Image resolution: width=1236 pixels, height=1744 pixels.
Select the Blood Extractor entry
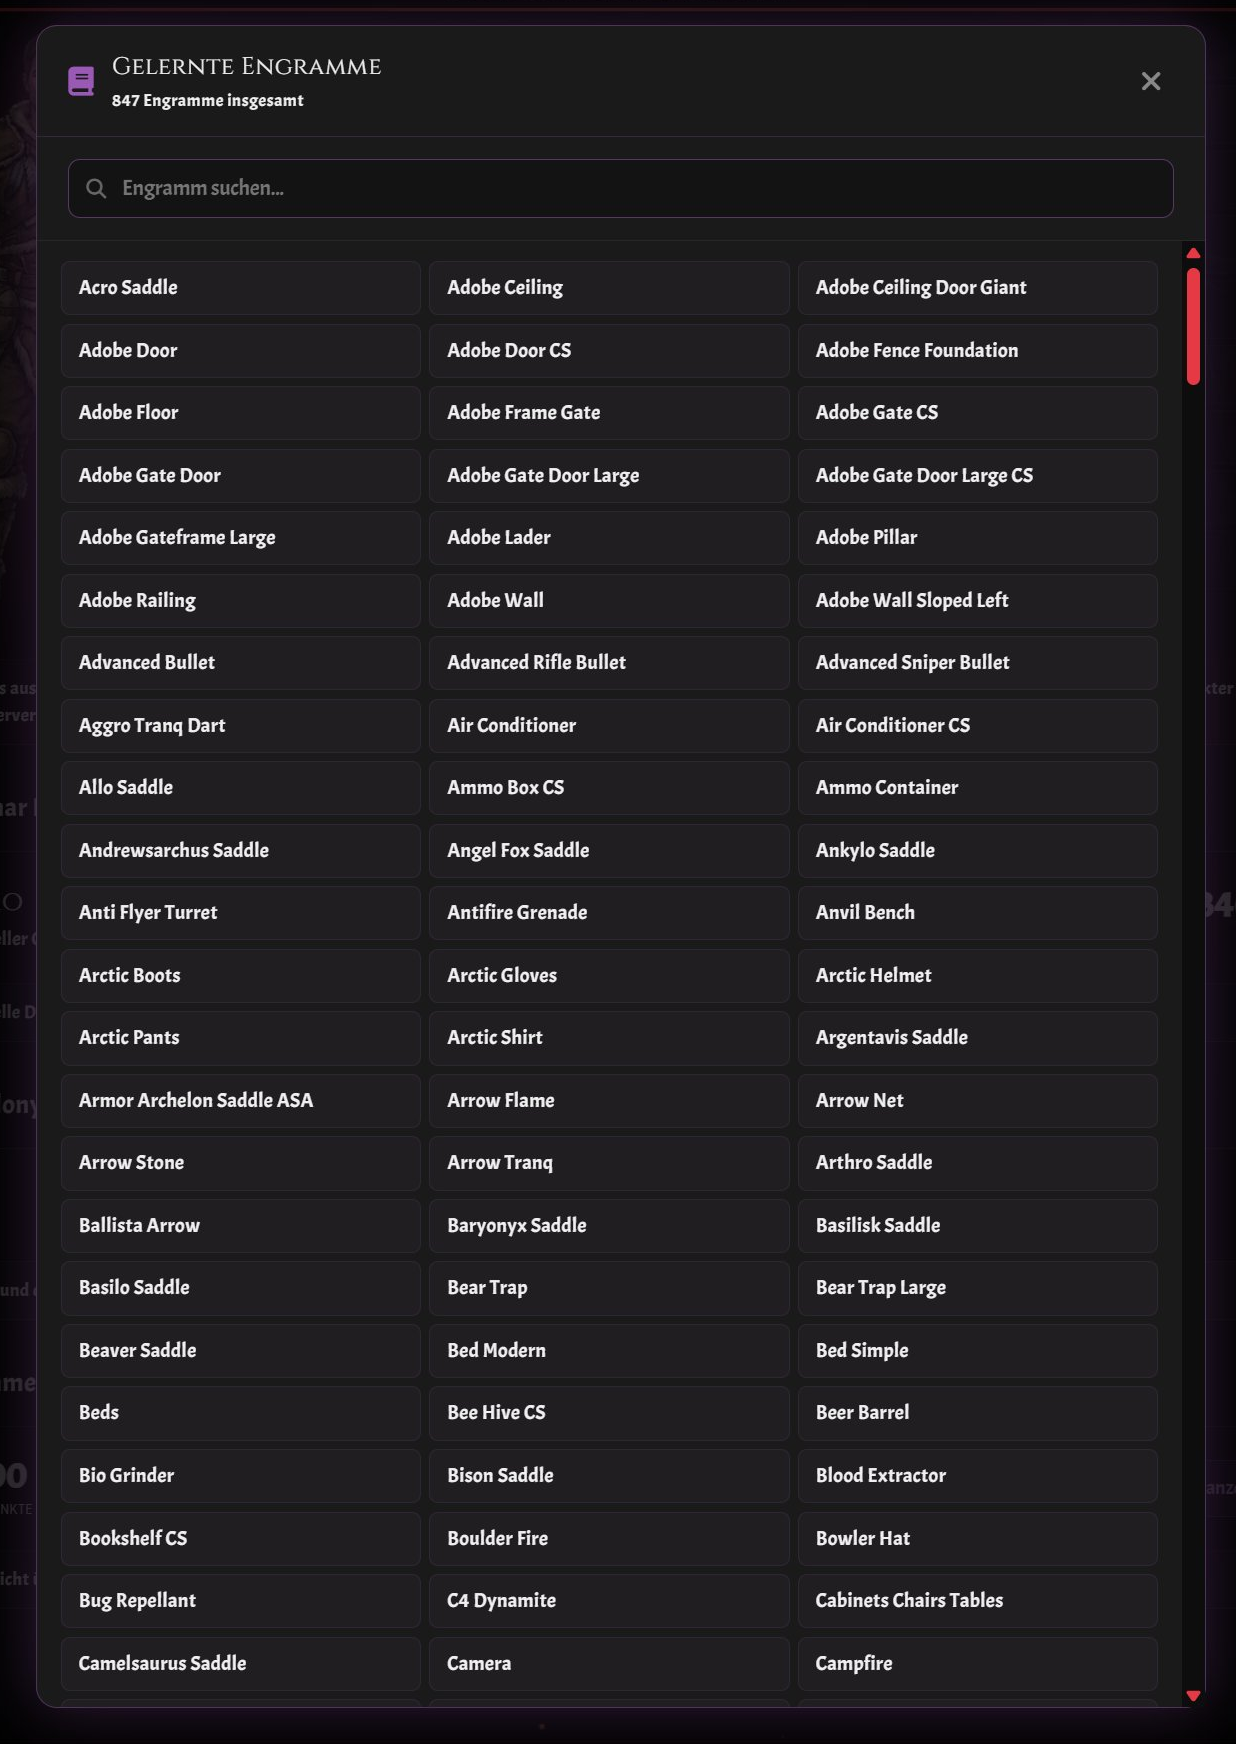coord(977,1476)
